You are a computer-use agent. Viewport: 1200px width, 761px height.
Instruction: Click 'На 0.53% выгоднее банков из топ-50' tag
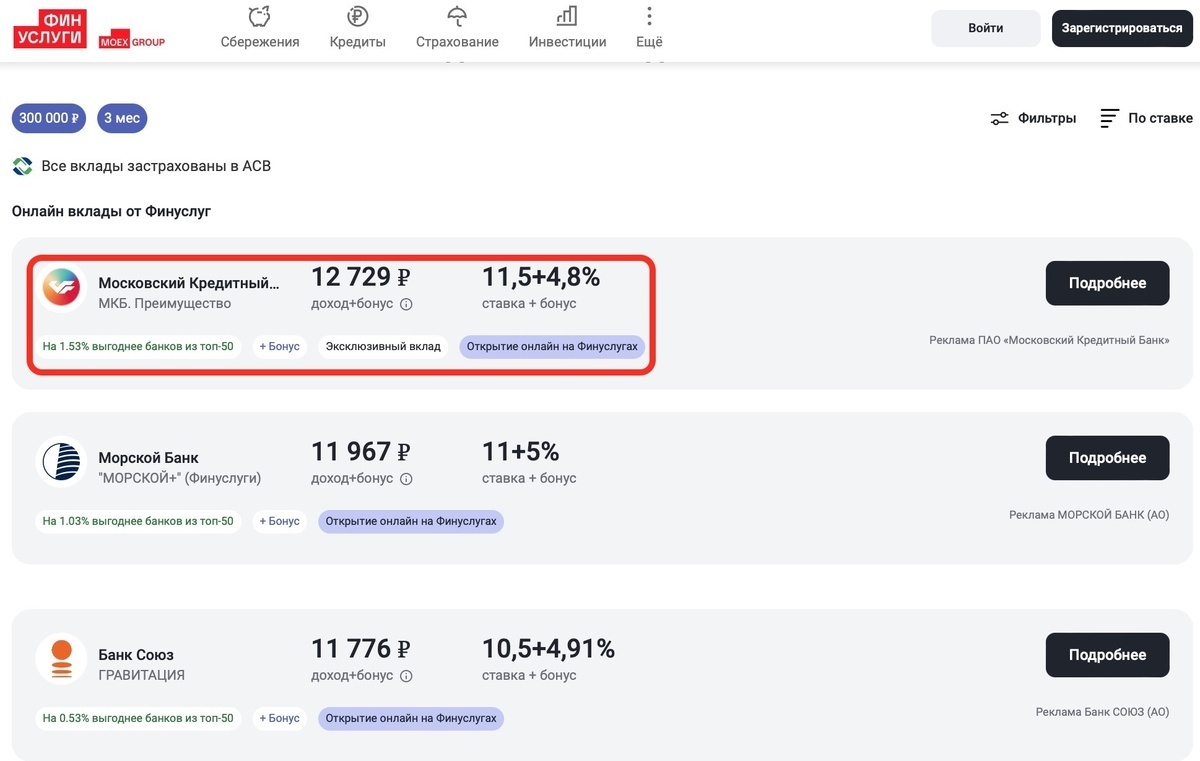tap(138, 718)
